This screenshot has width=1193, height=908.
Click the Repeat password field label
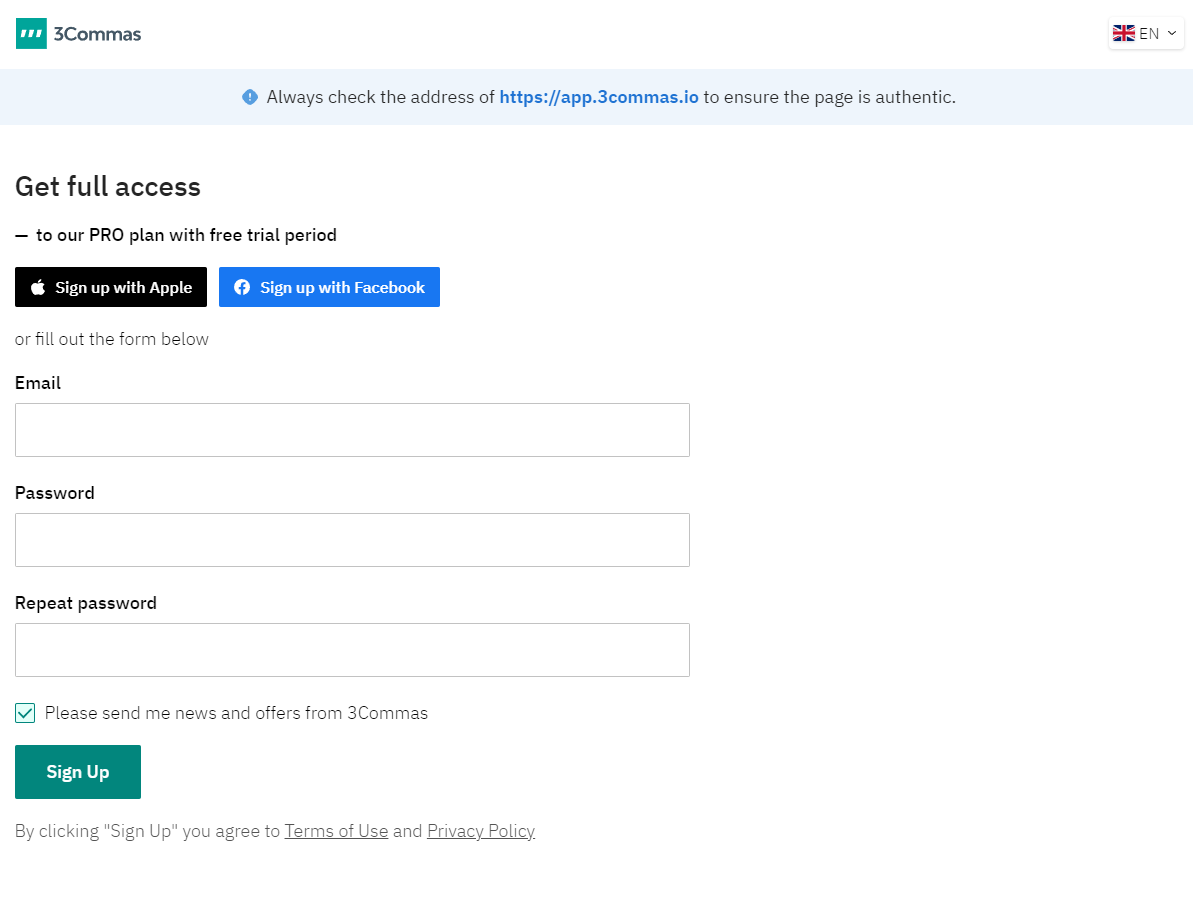86,603
